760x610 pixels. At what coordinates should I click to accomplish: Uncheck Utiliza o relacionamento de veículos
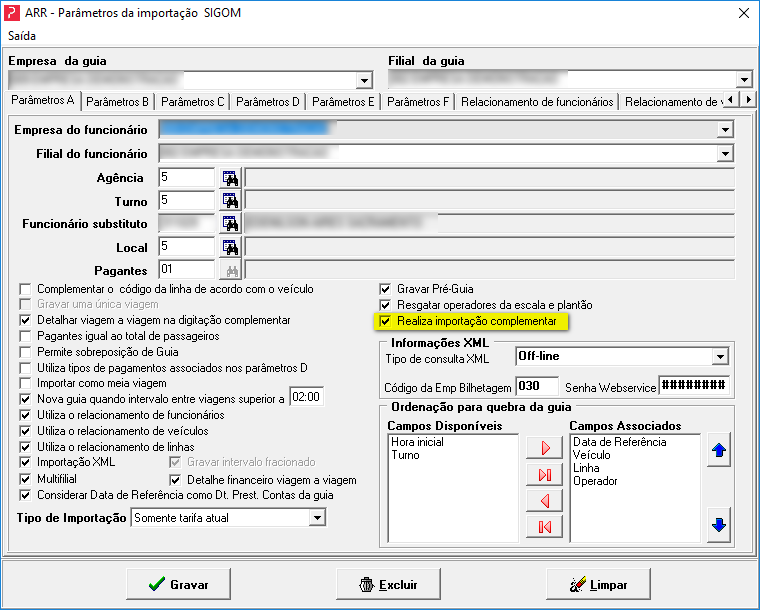coord(25,431)
